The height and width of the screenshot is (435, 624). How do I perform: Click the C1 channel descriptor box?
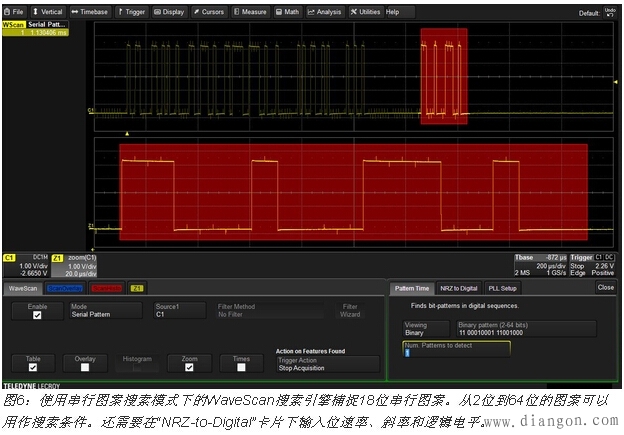coord(25,266)
